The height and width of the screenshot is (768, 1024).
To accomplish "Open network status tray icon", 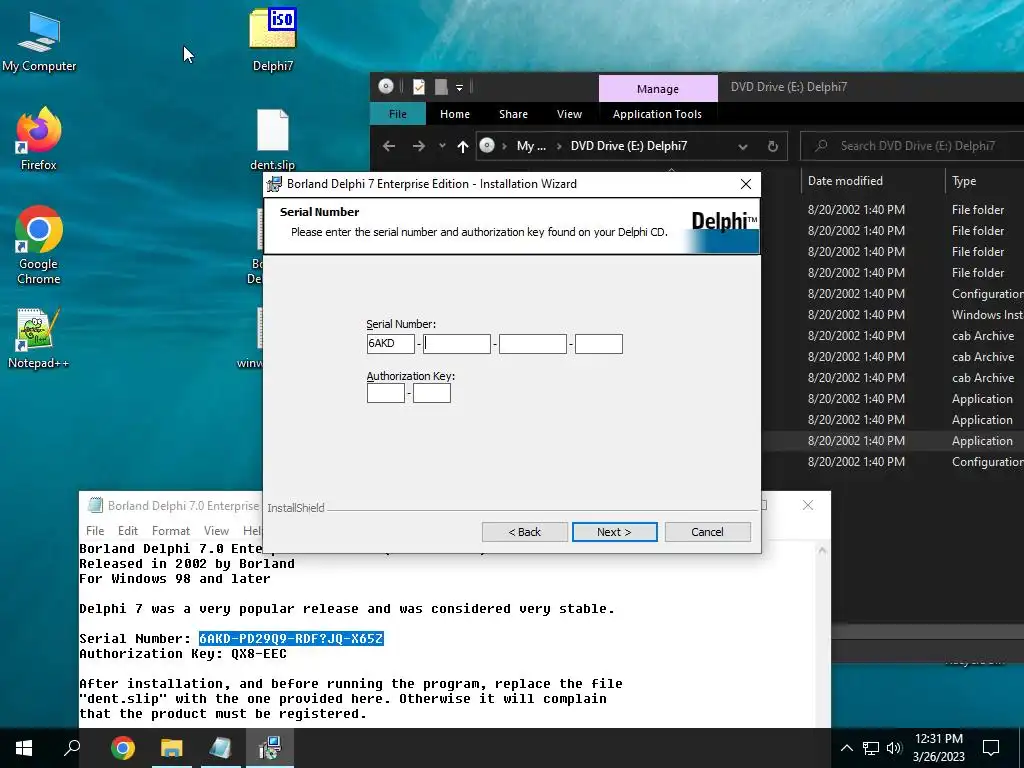I will click(x=871, y=748).
